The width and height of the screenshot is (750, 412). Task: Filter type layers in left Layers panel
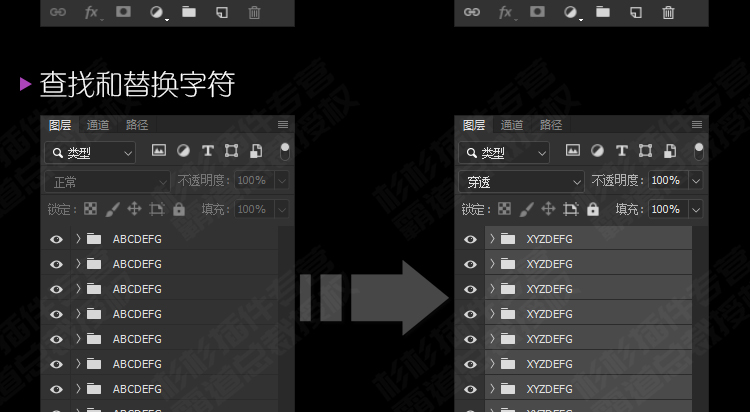(x=208, y=151)
